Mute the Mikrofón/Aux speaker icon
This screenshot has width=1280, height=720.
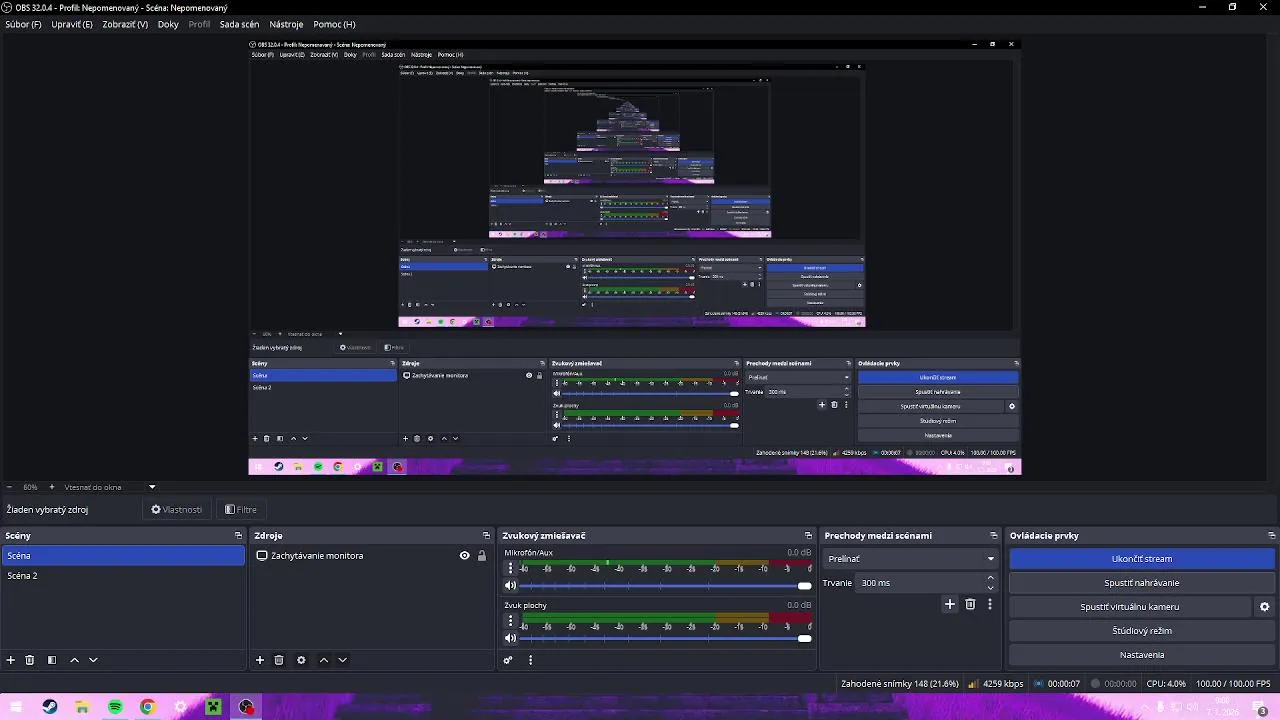coord(510,586)
